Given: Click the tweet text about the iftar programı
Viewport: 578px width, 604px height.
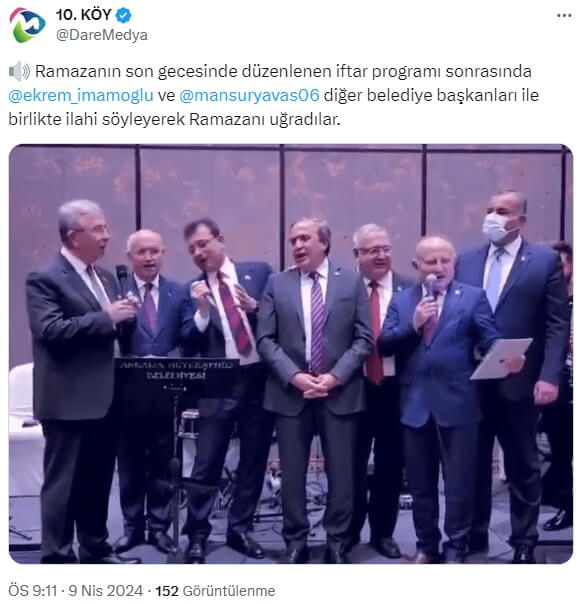Looking at the screenshot, I should (x=273, y=95).
